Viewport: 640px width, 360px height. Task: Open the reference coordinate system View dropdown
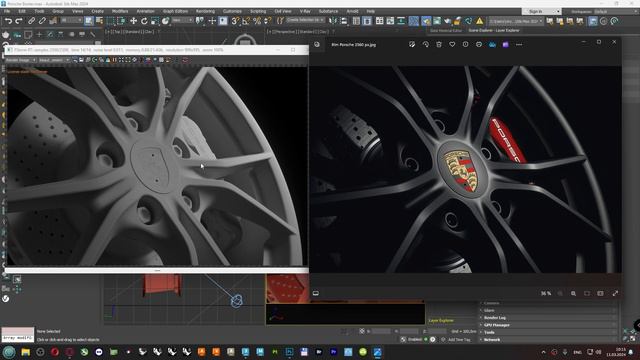click(x=182, y=20)
